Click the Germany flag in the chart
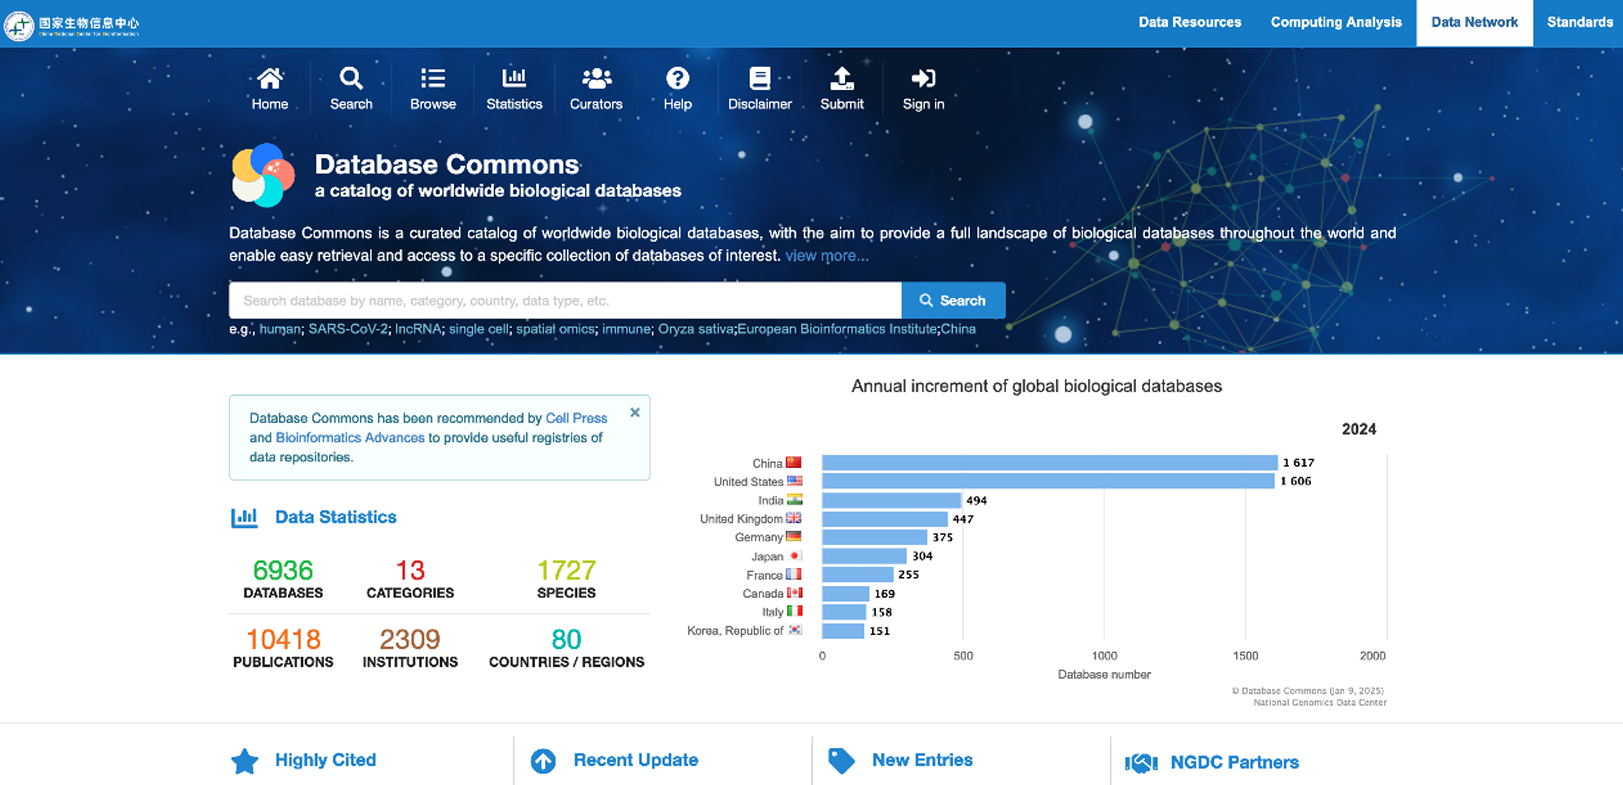The image size is (1623, 785). coord(794,537)
